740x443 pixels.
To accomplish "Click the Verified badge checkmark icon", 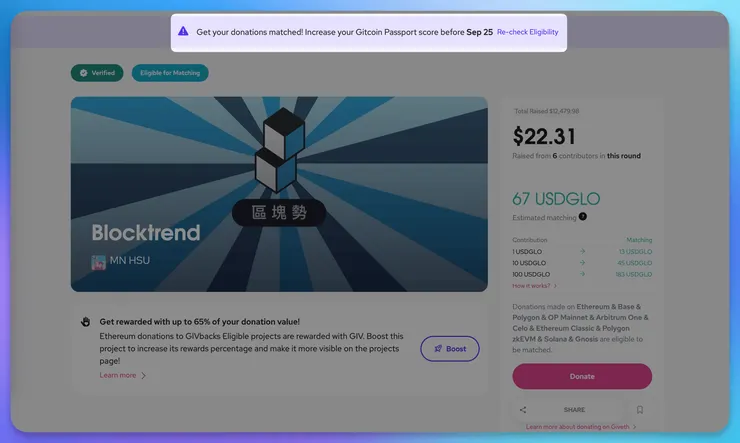I will tap(84, 73).
